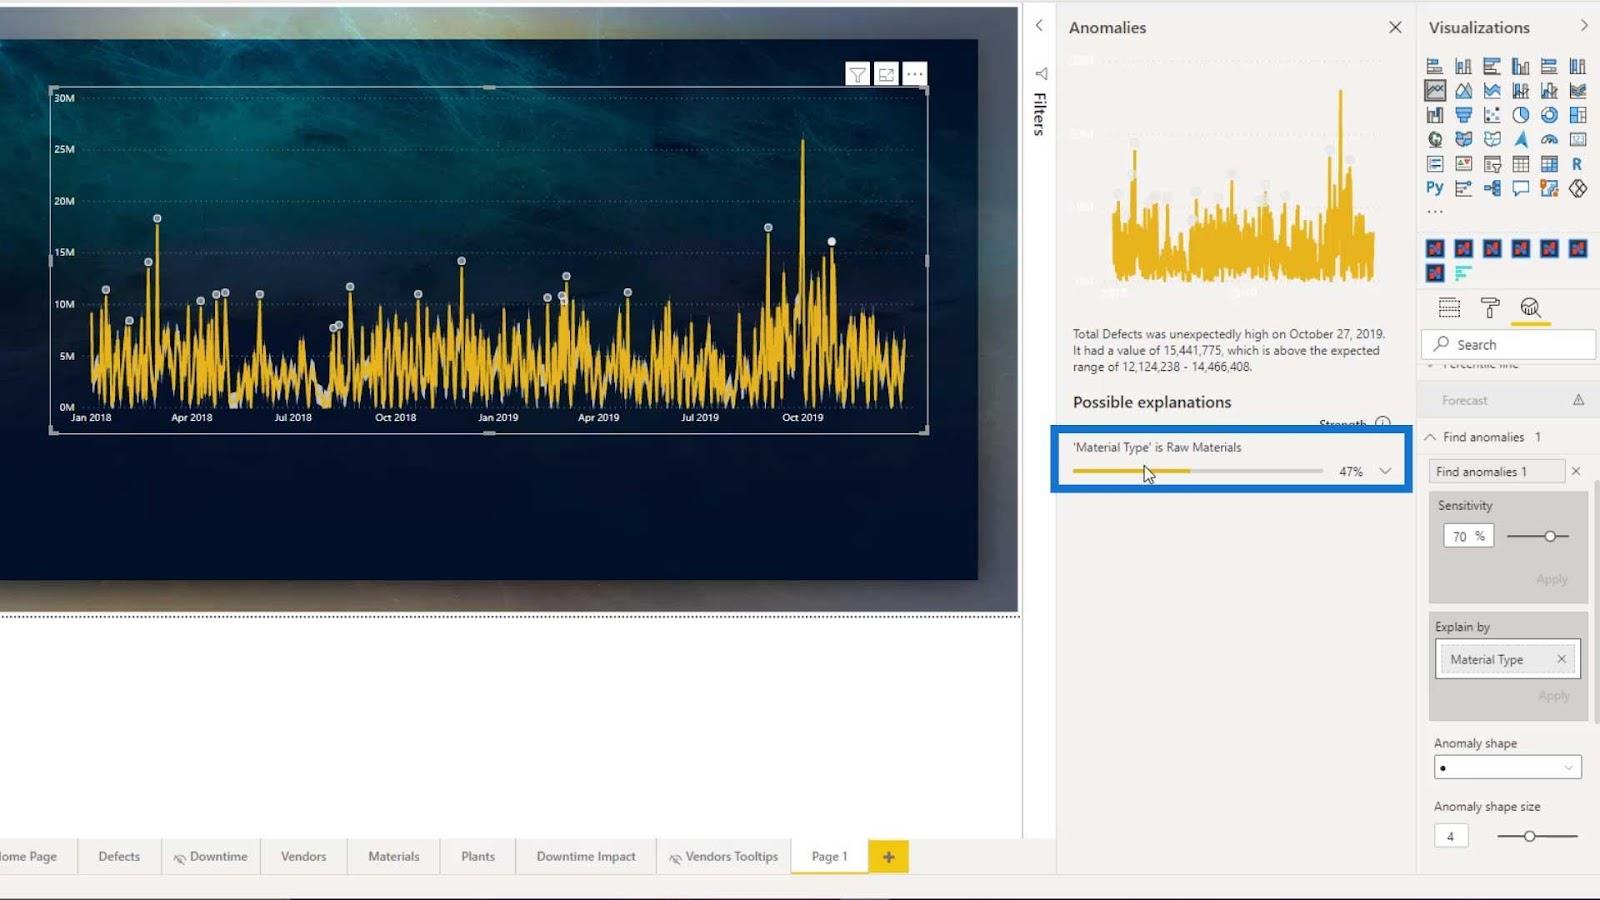Click the 70 % sensitivity field
Screen dimensions: 1600x900
[1467, 536]
